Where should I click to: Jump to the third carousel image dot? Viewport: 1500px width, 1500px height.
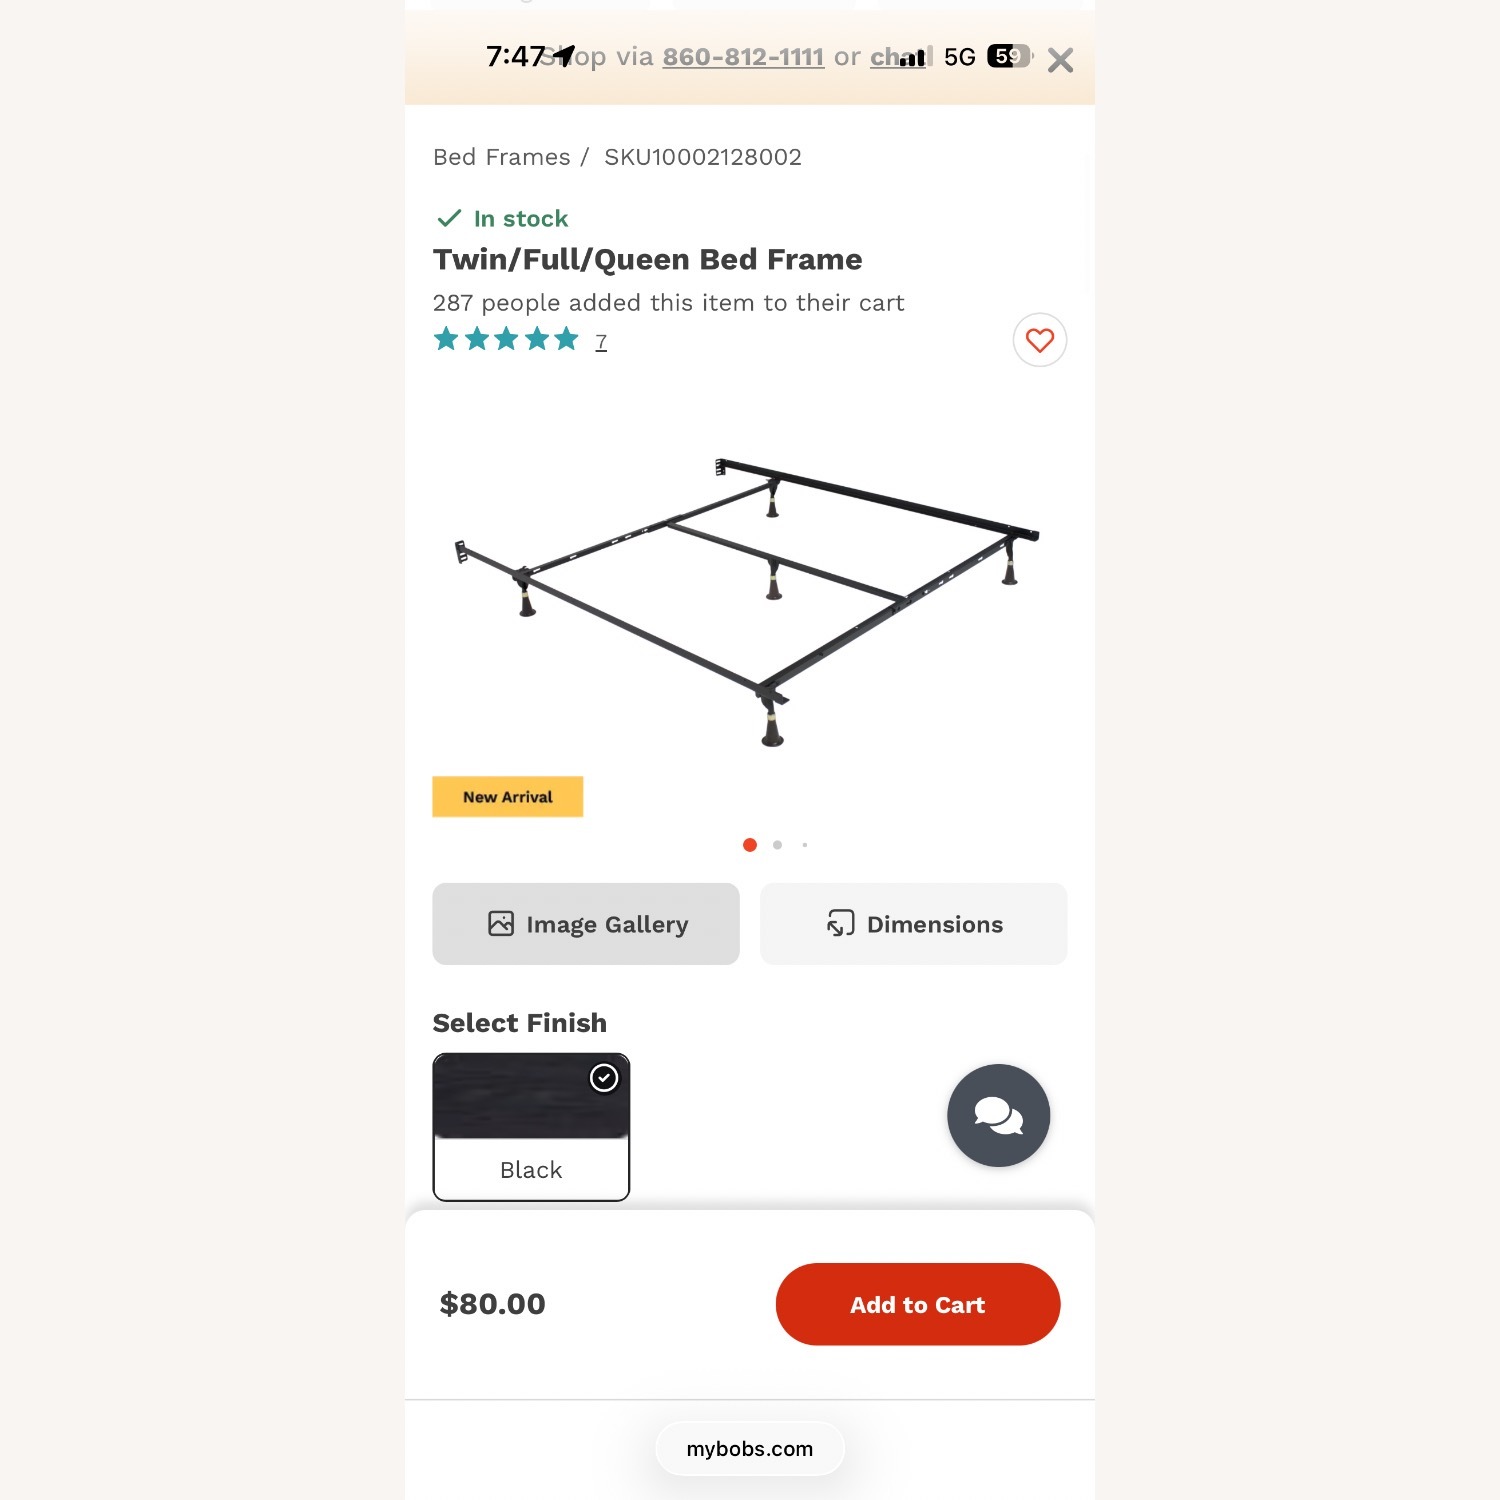804,845
